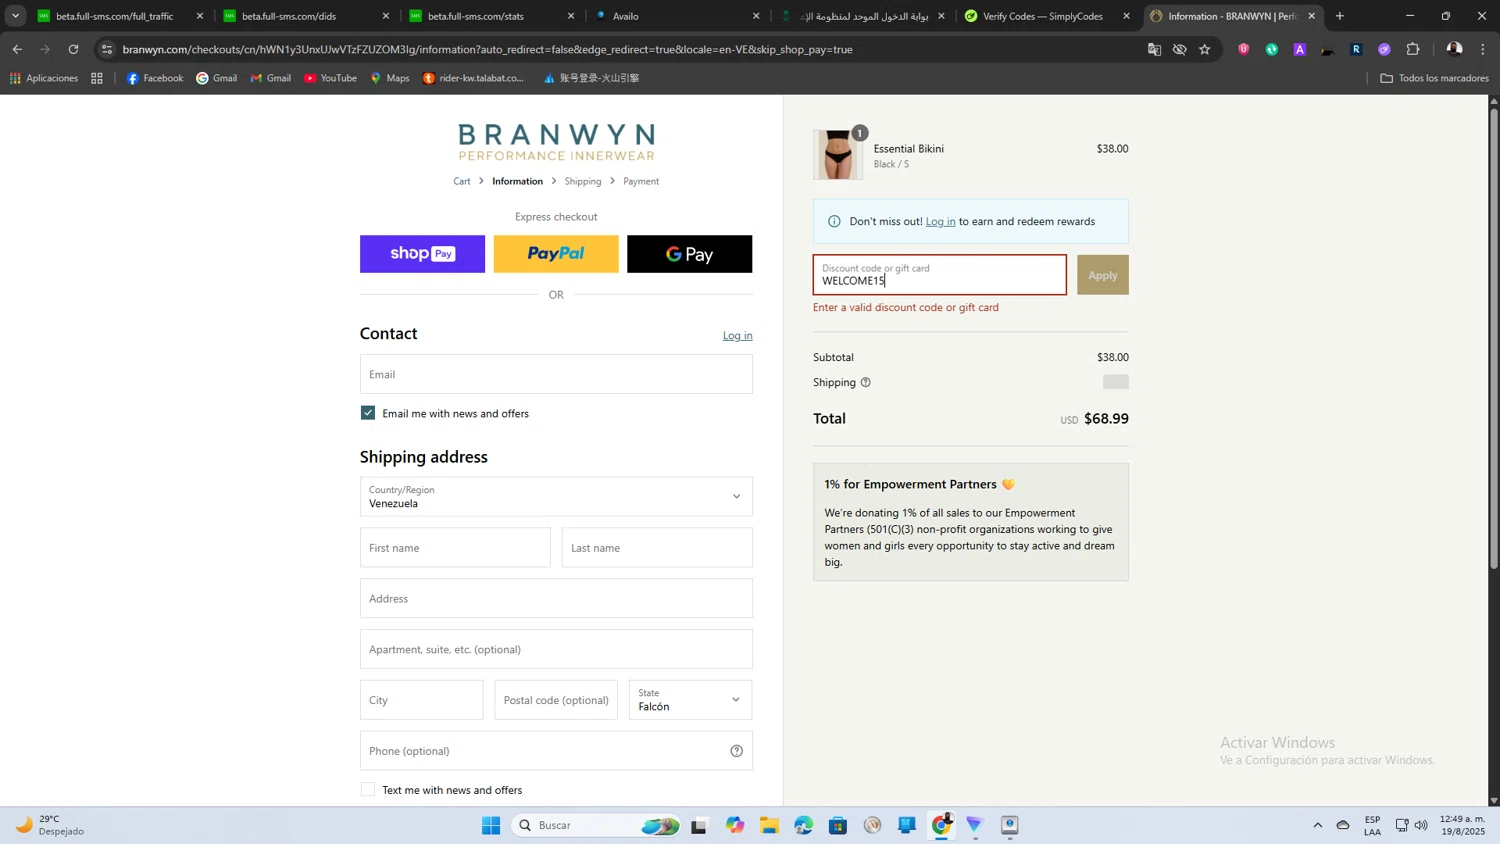The width and height of the screenshot is (1500, 844).
Task: Click the Shipping help question mark icon
Action: (866, 382)
